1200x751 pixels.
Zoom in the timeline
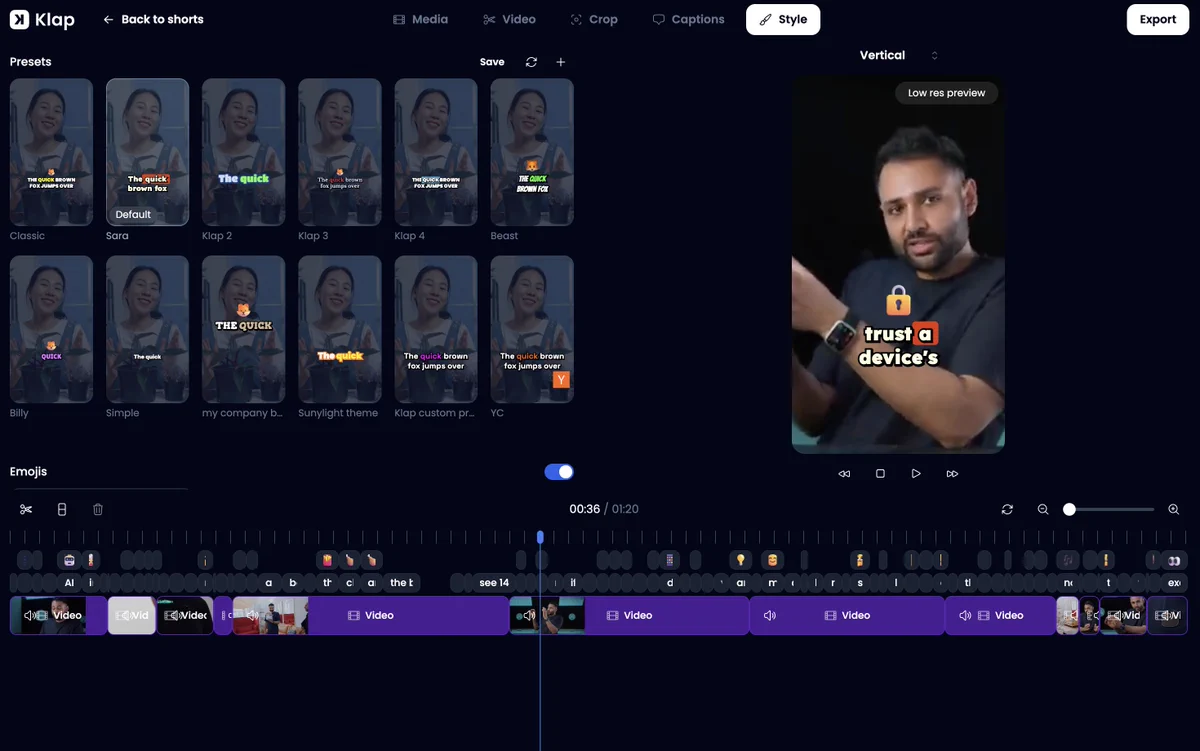[x=1174, y=509]
